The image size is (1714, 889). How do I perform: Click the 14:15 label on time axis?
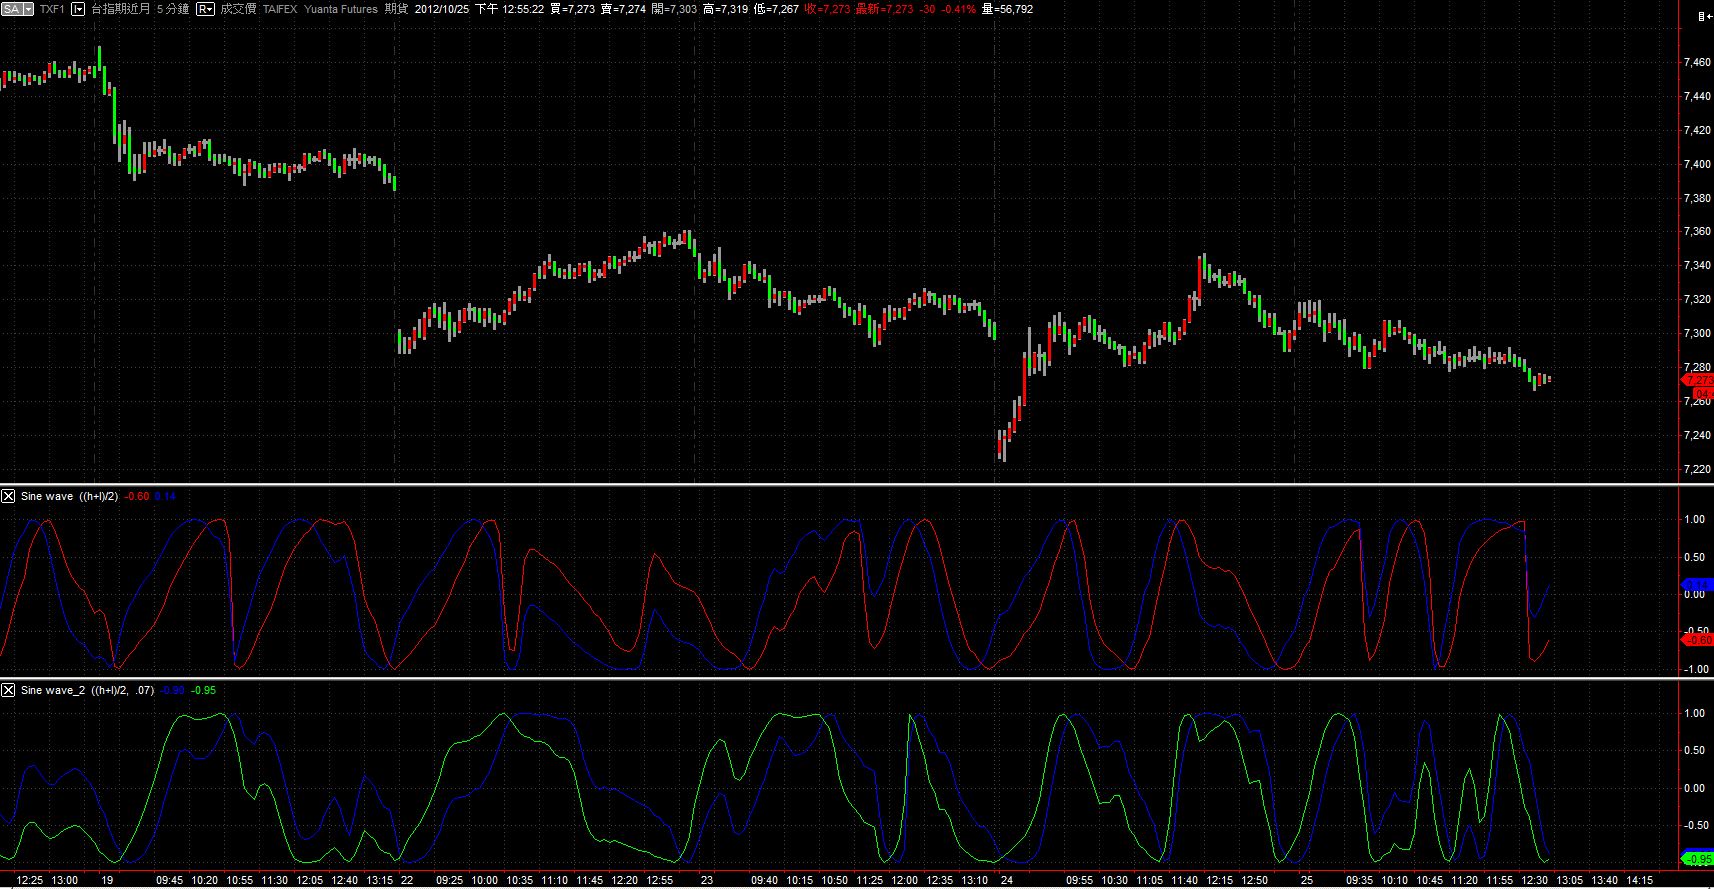click(1639, 881)
